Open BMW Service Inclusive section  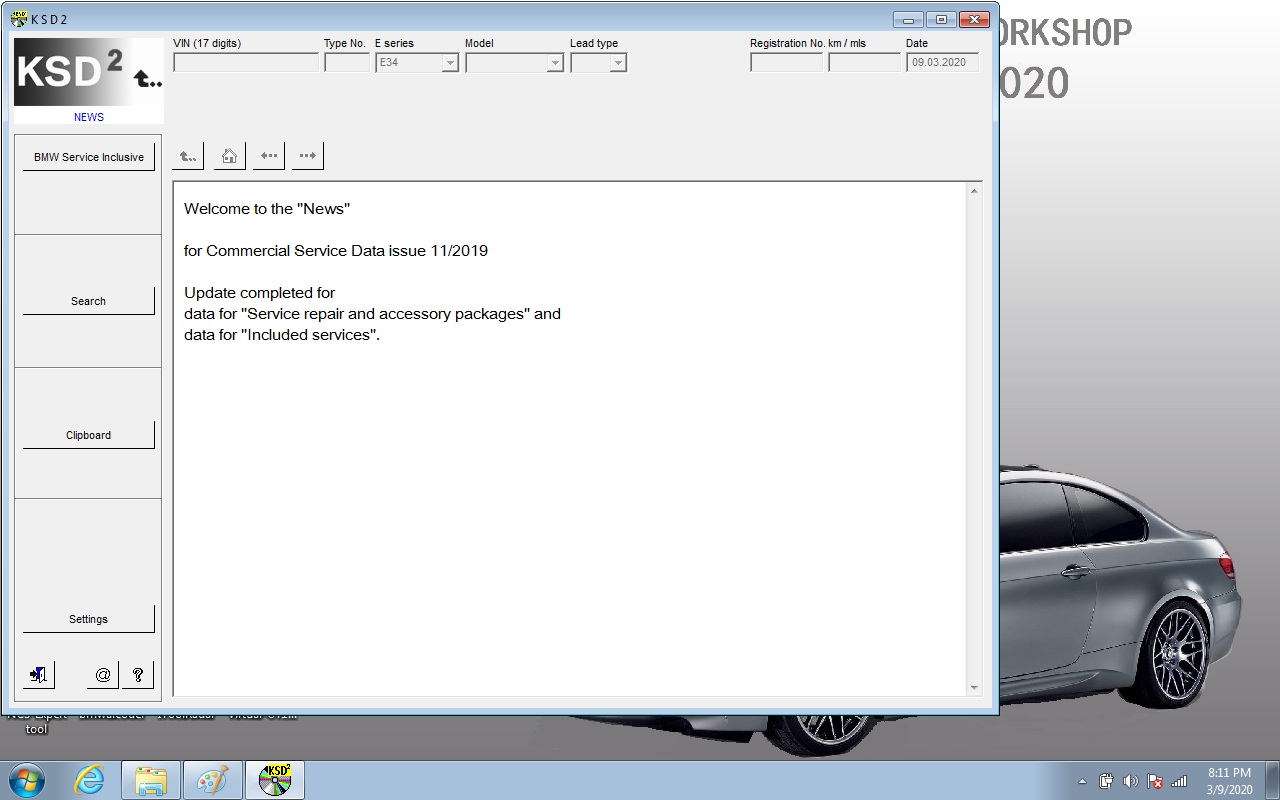89,157
